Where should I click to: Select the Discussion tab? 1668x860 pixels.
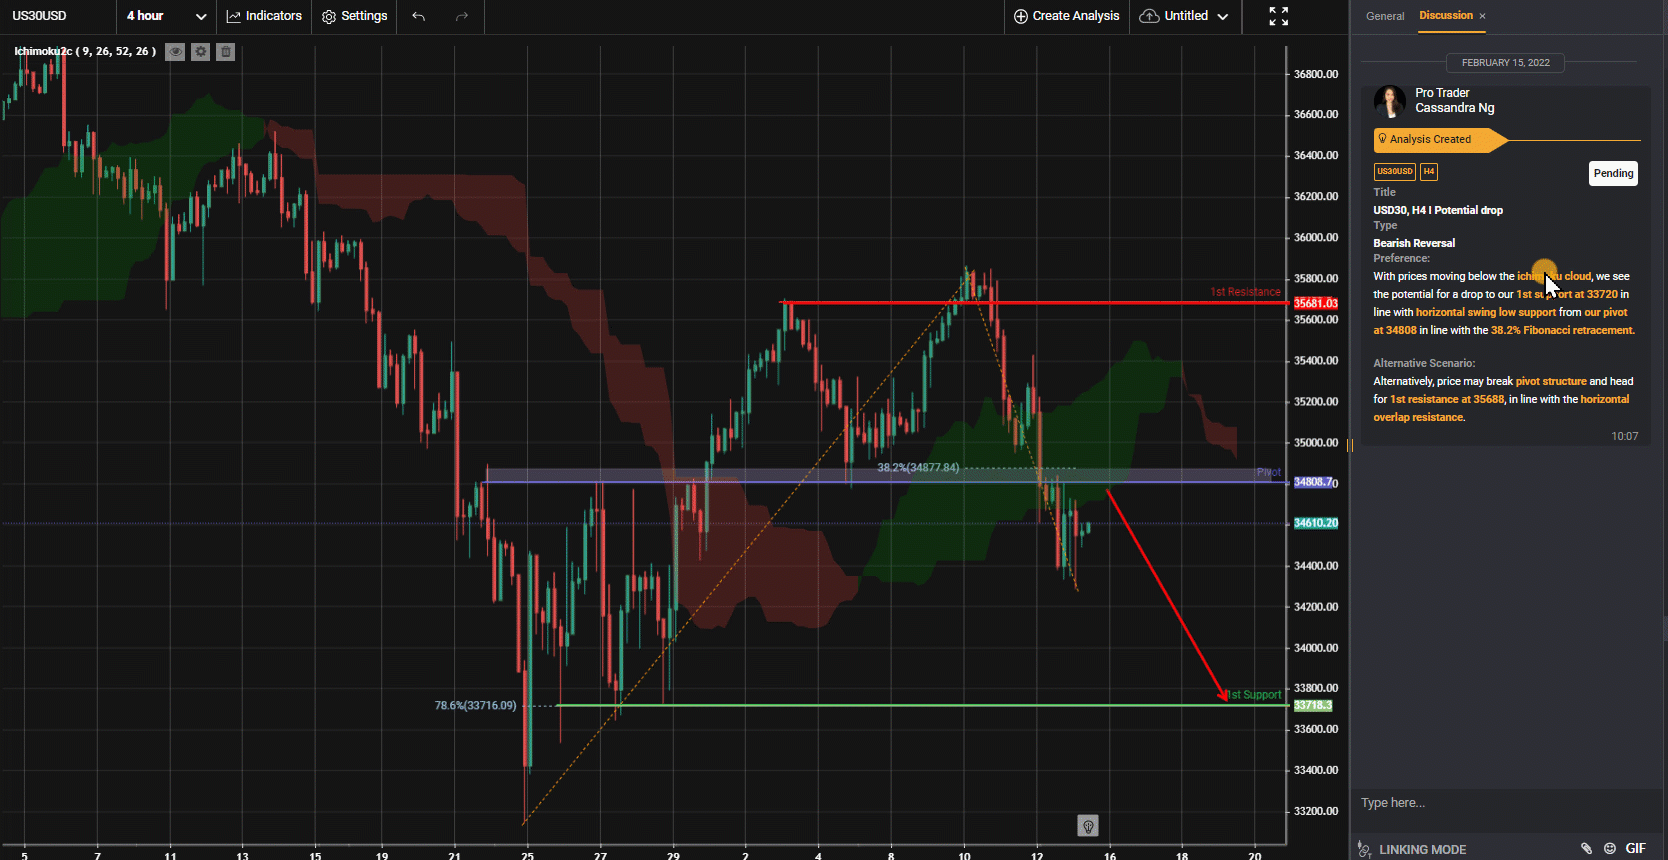(1446, 15)
